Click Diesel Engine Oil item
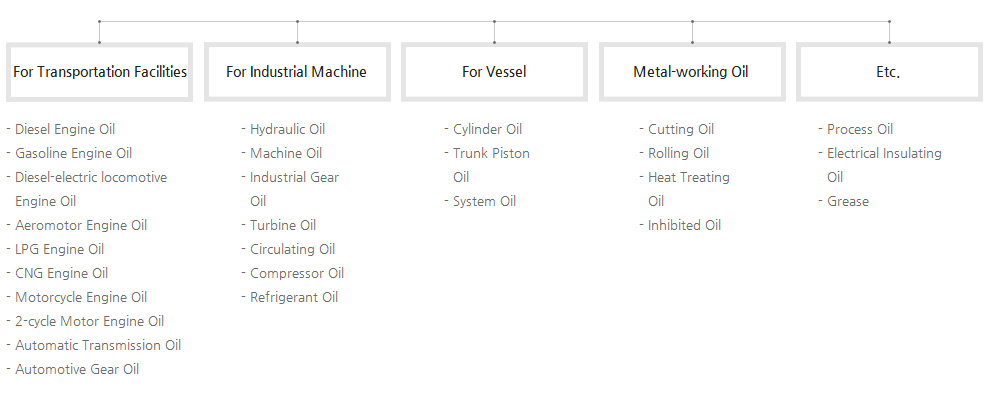The width and height of the screenshot is (990, 404). (65, 129)
